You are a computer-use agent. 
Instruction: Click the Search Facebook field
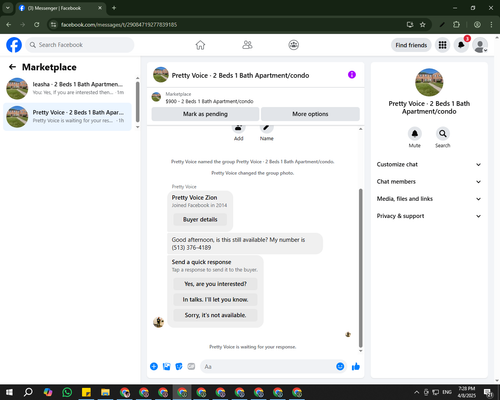[x=80, y=45]
